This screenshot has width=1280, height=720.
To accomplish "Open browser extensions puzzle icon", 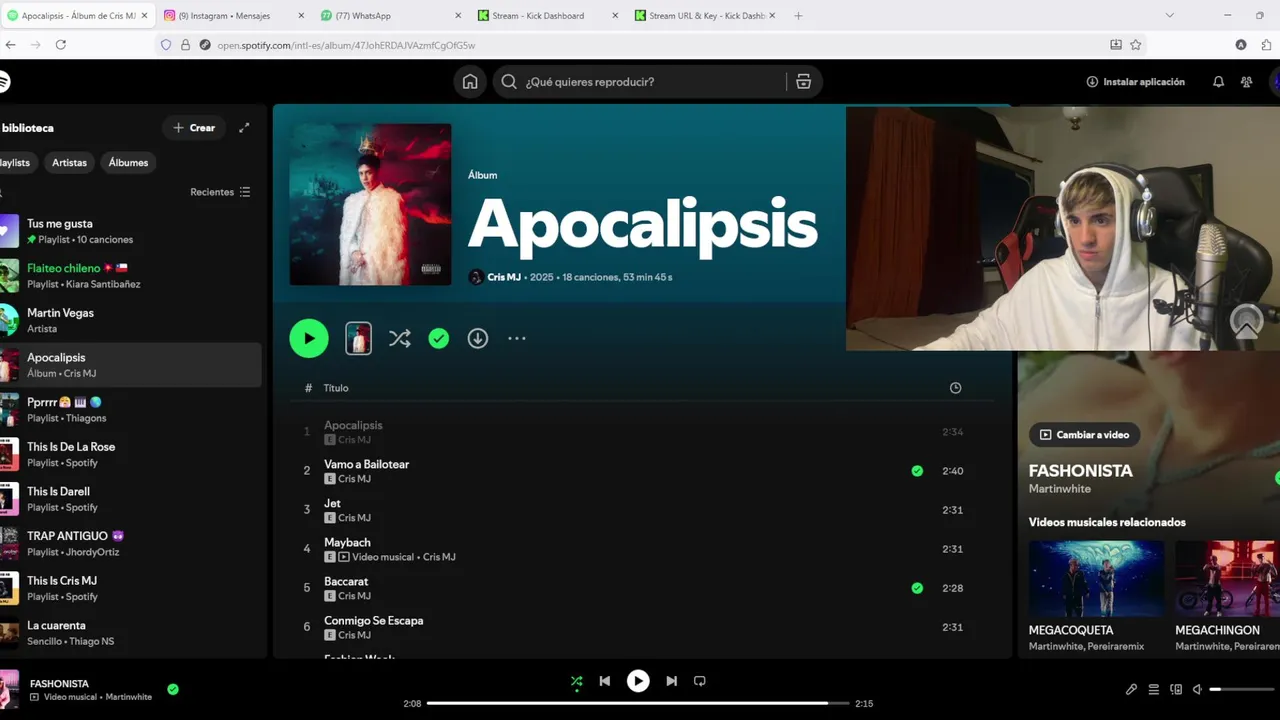I will pyautogui.click(x=1266, y=45).
